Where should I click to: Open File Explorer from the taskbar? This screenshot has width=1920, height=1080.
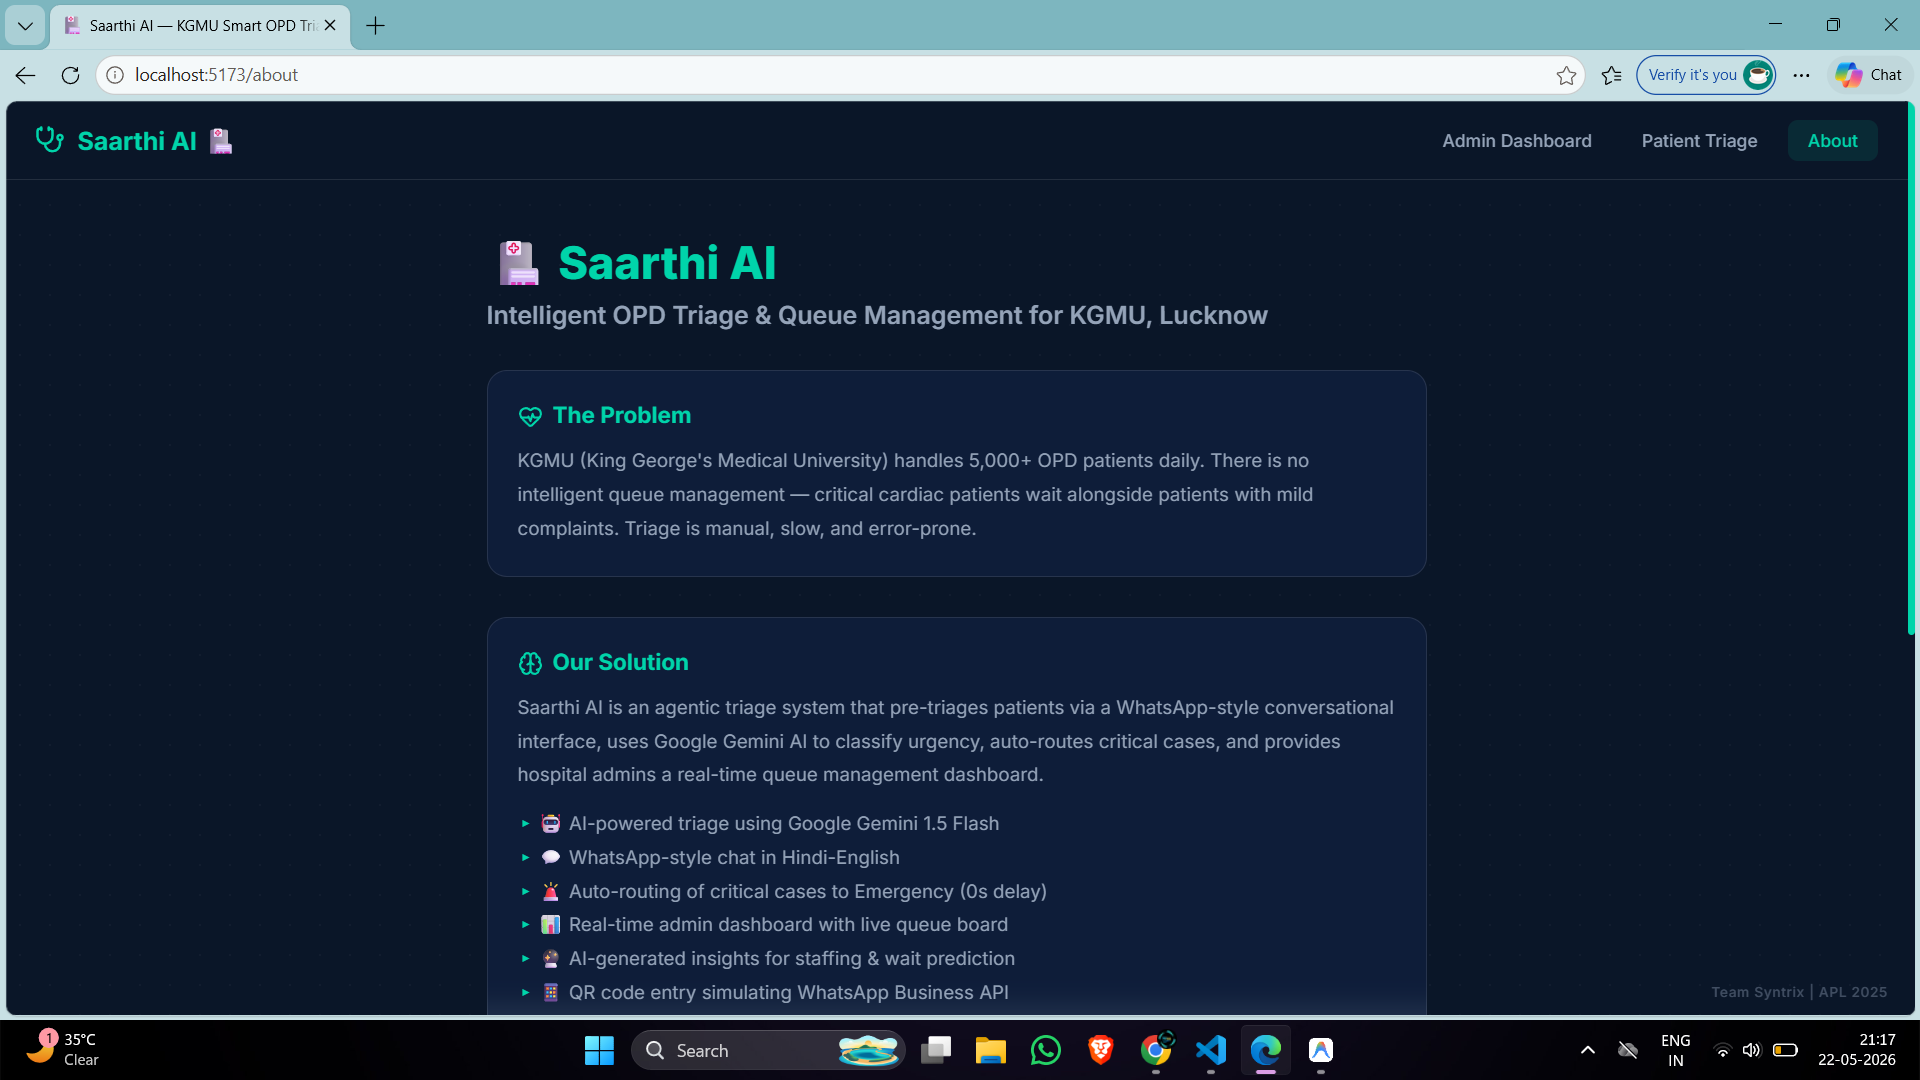click(990, 1050)
